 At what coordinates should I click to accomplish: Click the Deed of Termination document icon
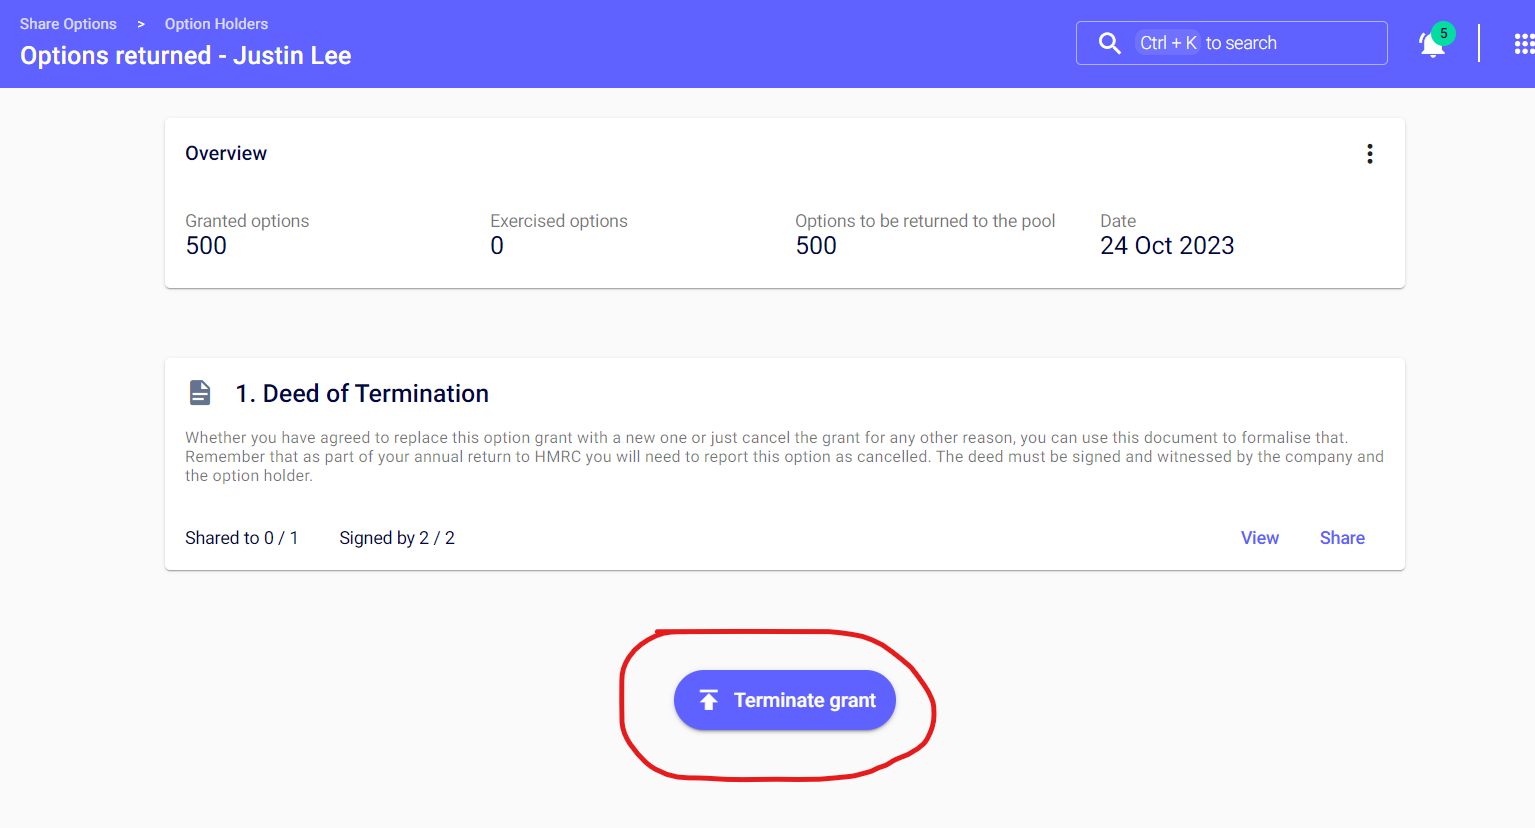click(x=200, y=393)
